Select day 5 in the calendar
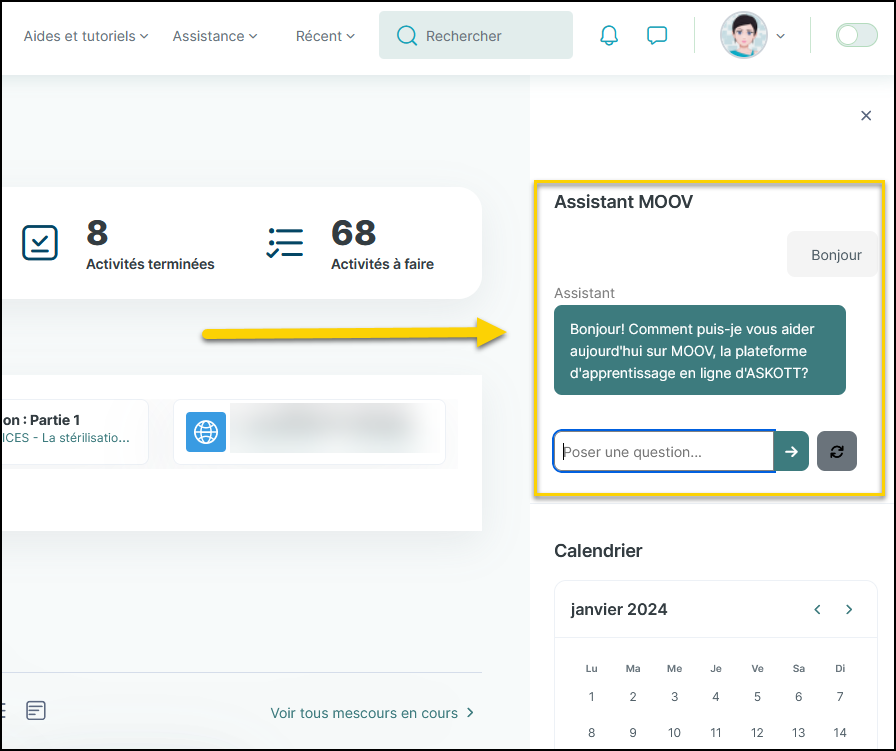This screenshot has height=751, width=896. [757, 697]
